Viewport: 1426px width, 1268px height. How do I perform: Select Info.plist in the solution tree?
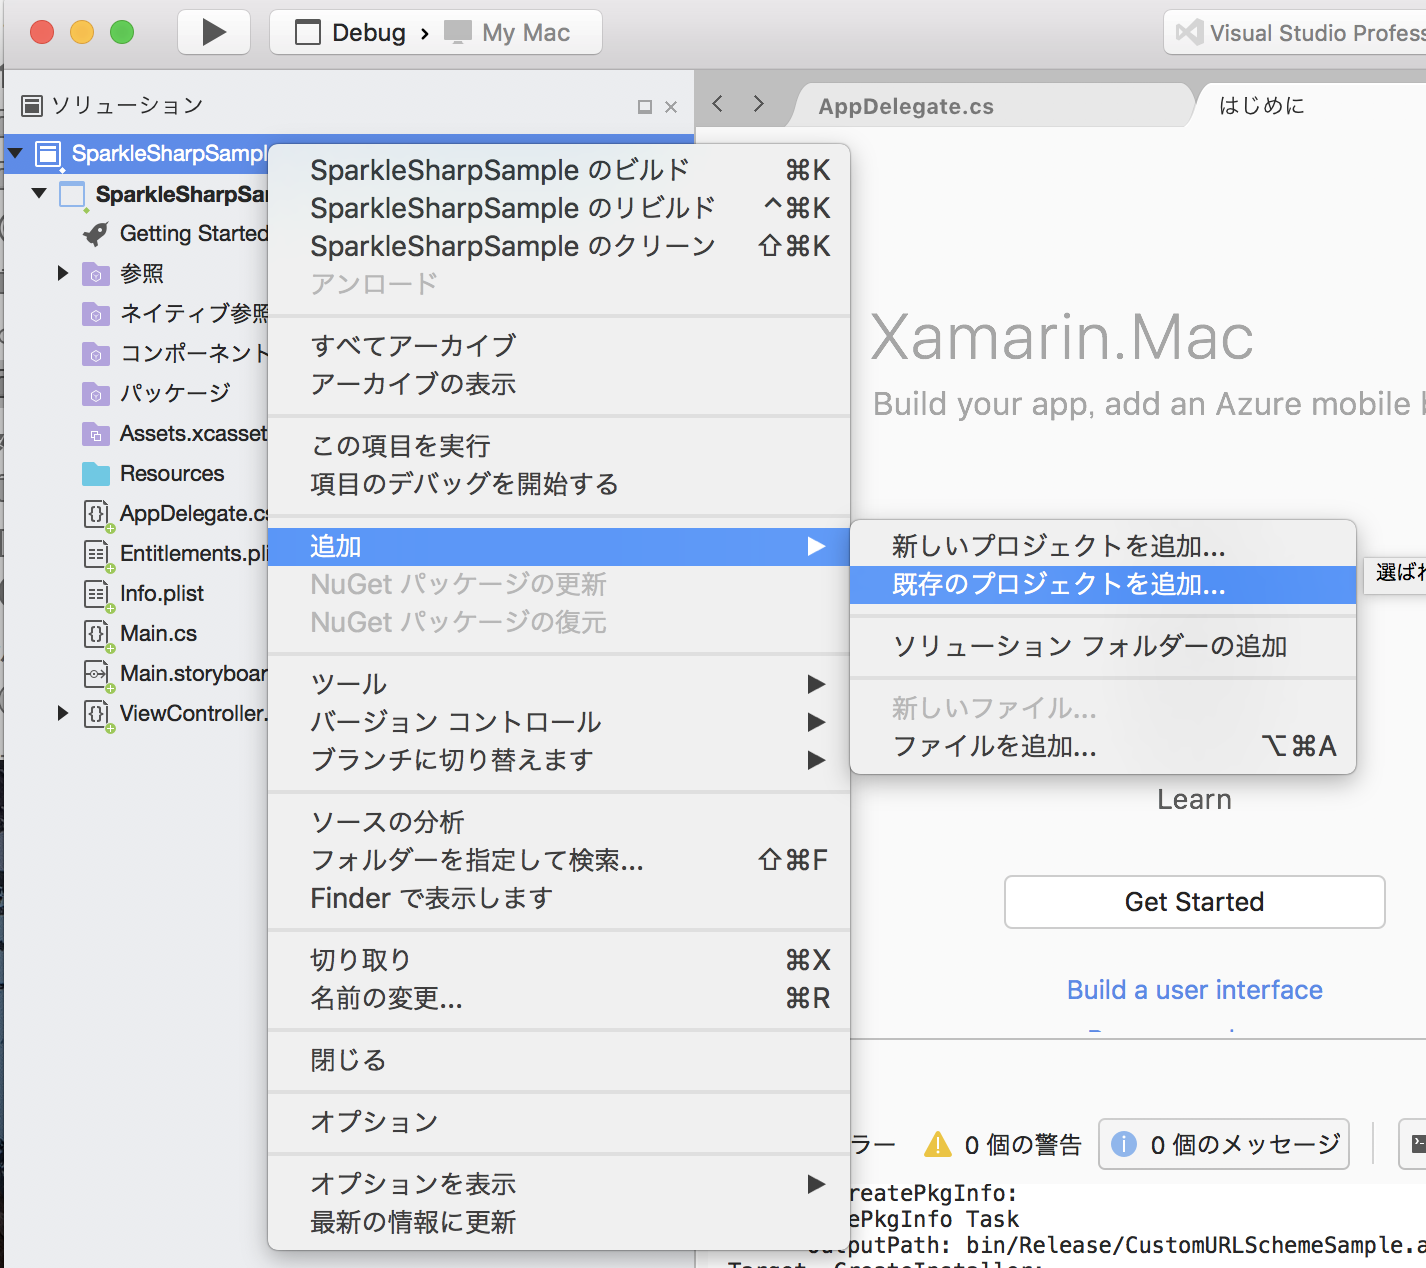tap(162, 593)
